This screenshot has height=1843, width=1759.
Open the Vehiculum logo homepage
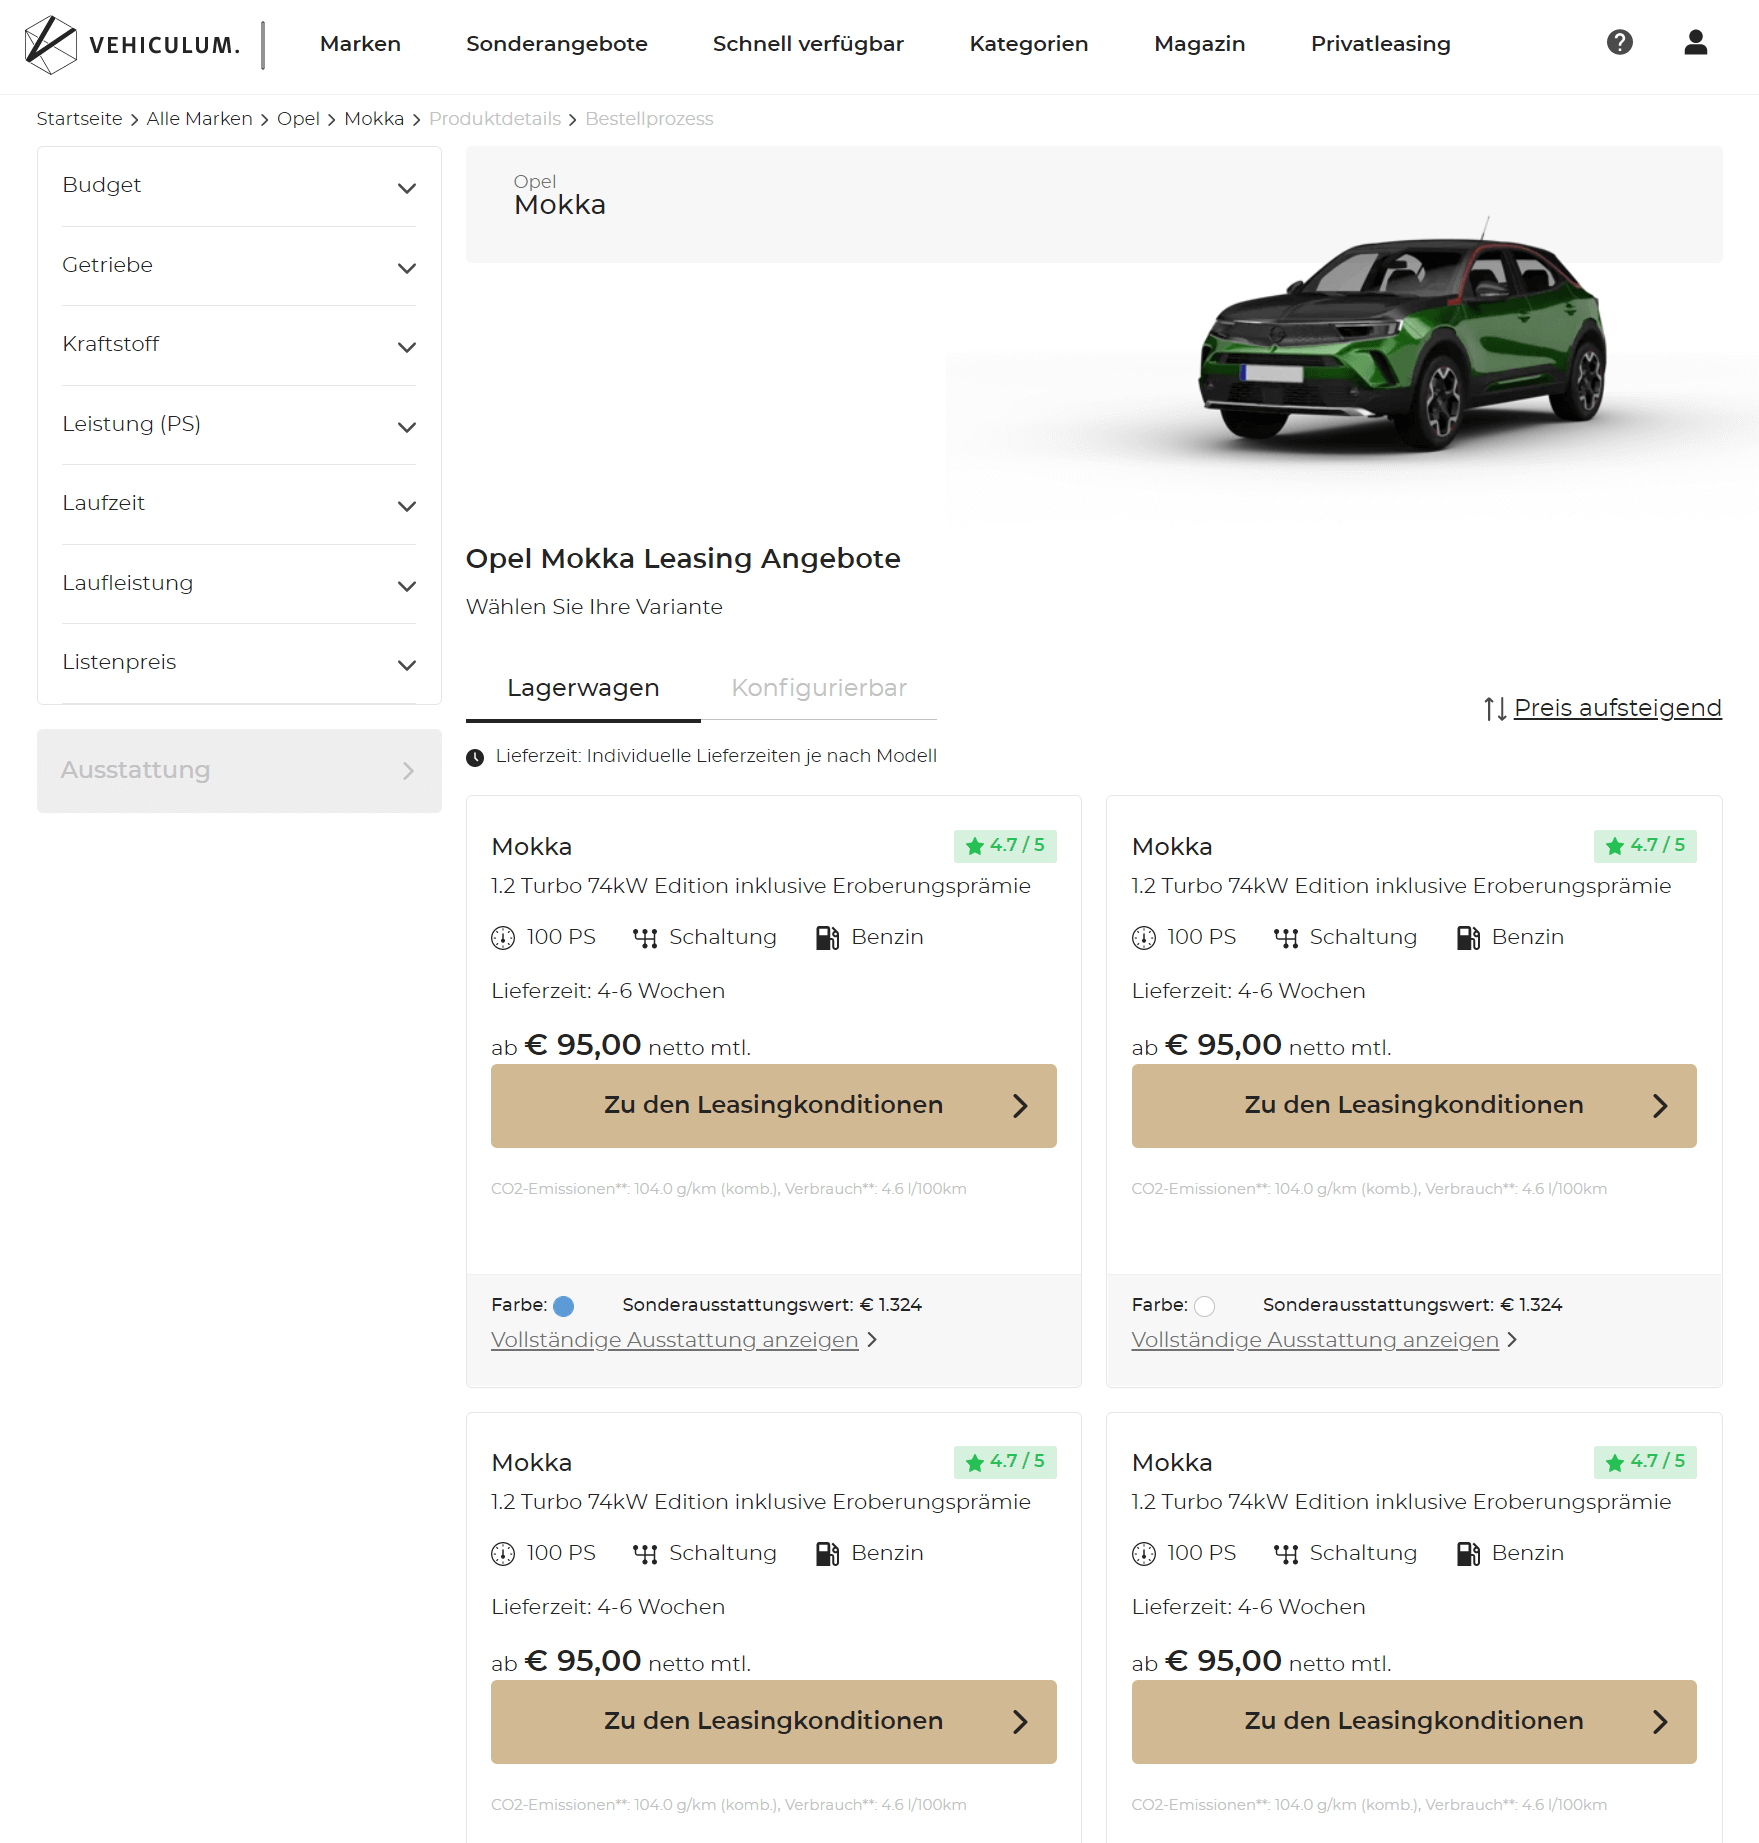pos(132,45)
